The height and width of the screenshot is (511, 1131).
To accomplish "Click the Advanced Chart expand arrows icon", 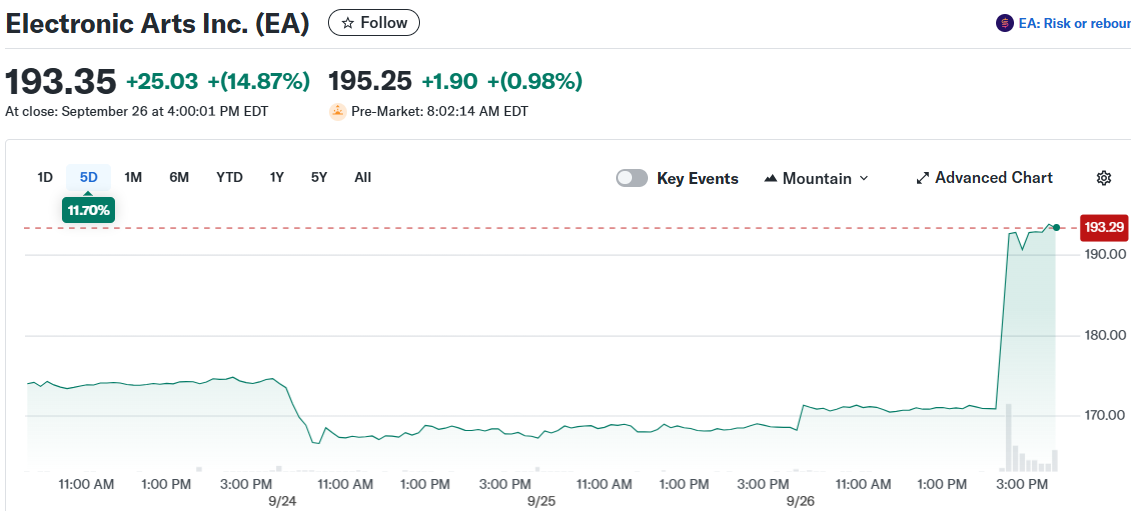I will pyautogui.click(x=923, y=178).
